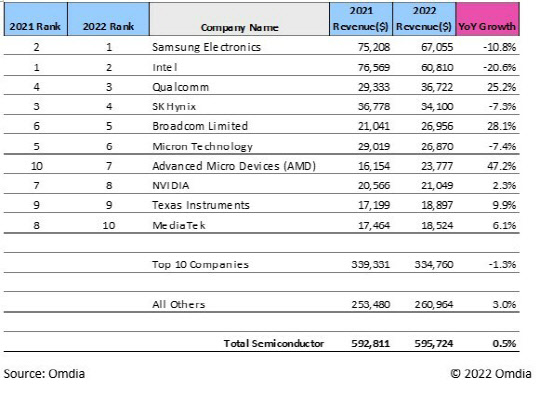Click Broadcom Limited's 28.1% growth cell

tap(501, 126)
